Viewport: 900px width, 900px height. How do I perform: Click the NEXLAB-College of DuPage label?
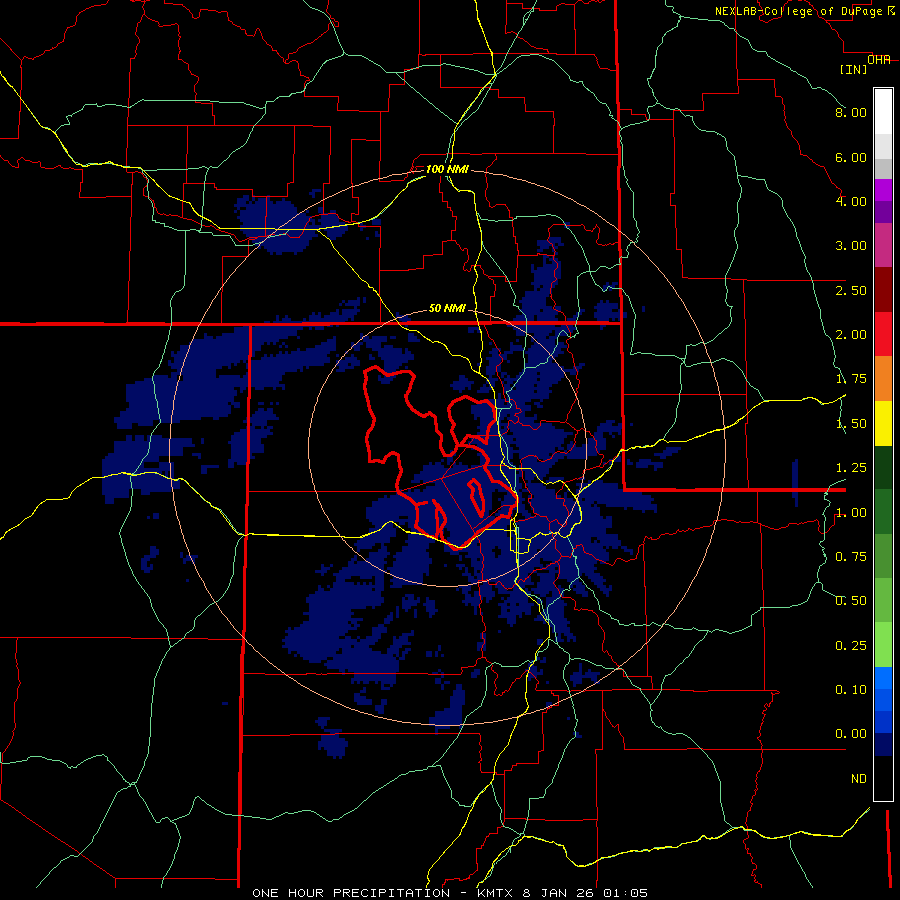798,11
